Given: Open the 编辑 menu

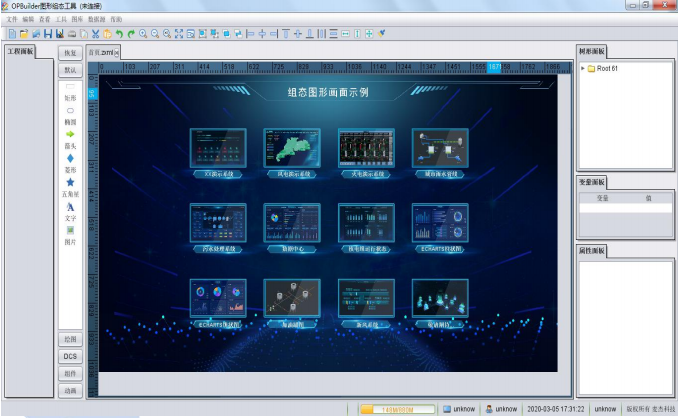Looking at the screenshot, I should 28,19.
